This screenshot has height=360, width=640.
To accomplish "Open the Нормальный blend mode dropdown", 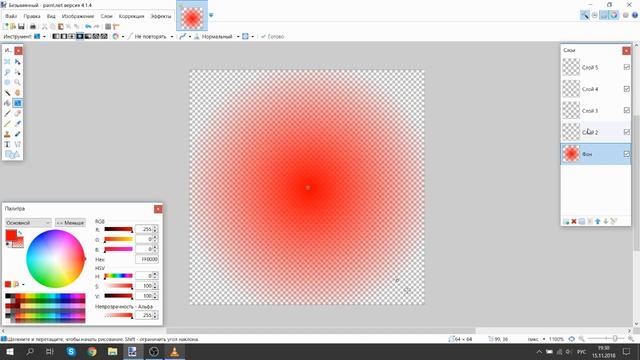I will [x=238, y=36].
